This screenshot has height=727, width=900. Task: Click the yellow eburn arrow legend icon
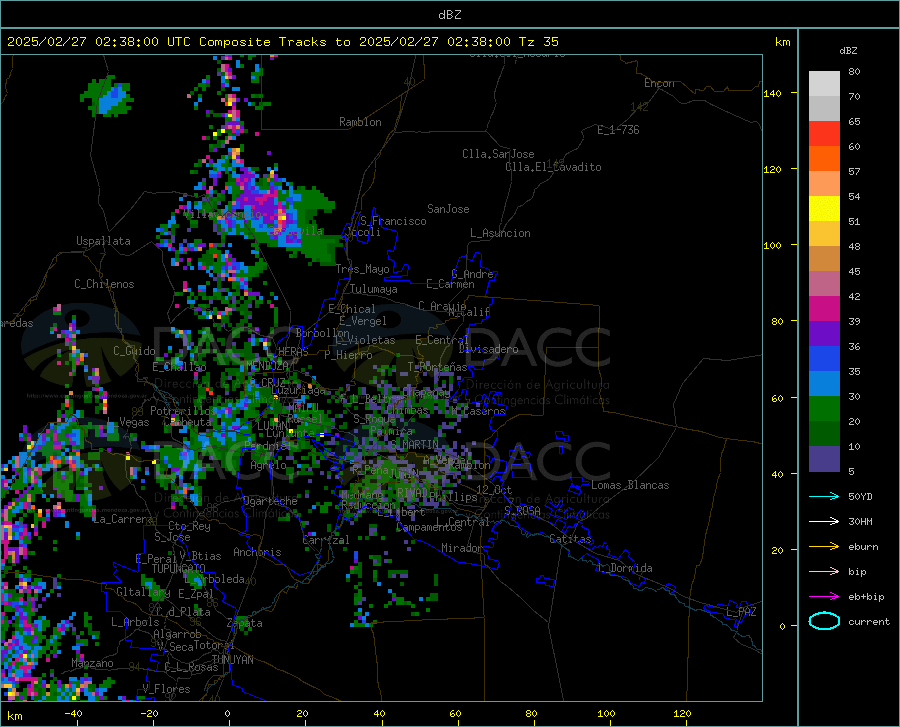(x=824, y=546)
